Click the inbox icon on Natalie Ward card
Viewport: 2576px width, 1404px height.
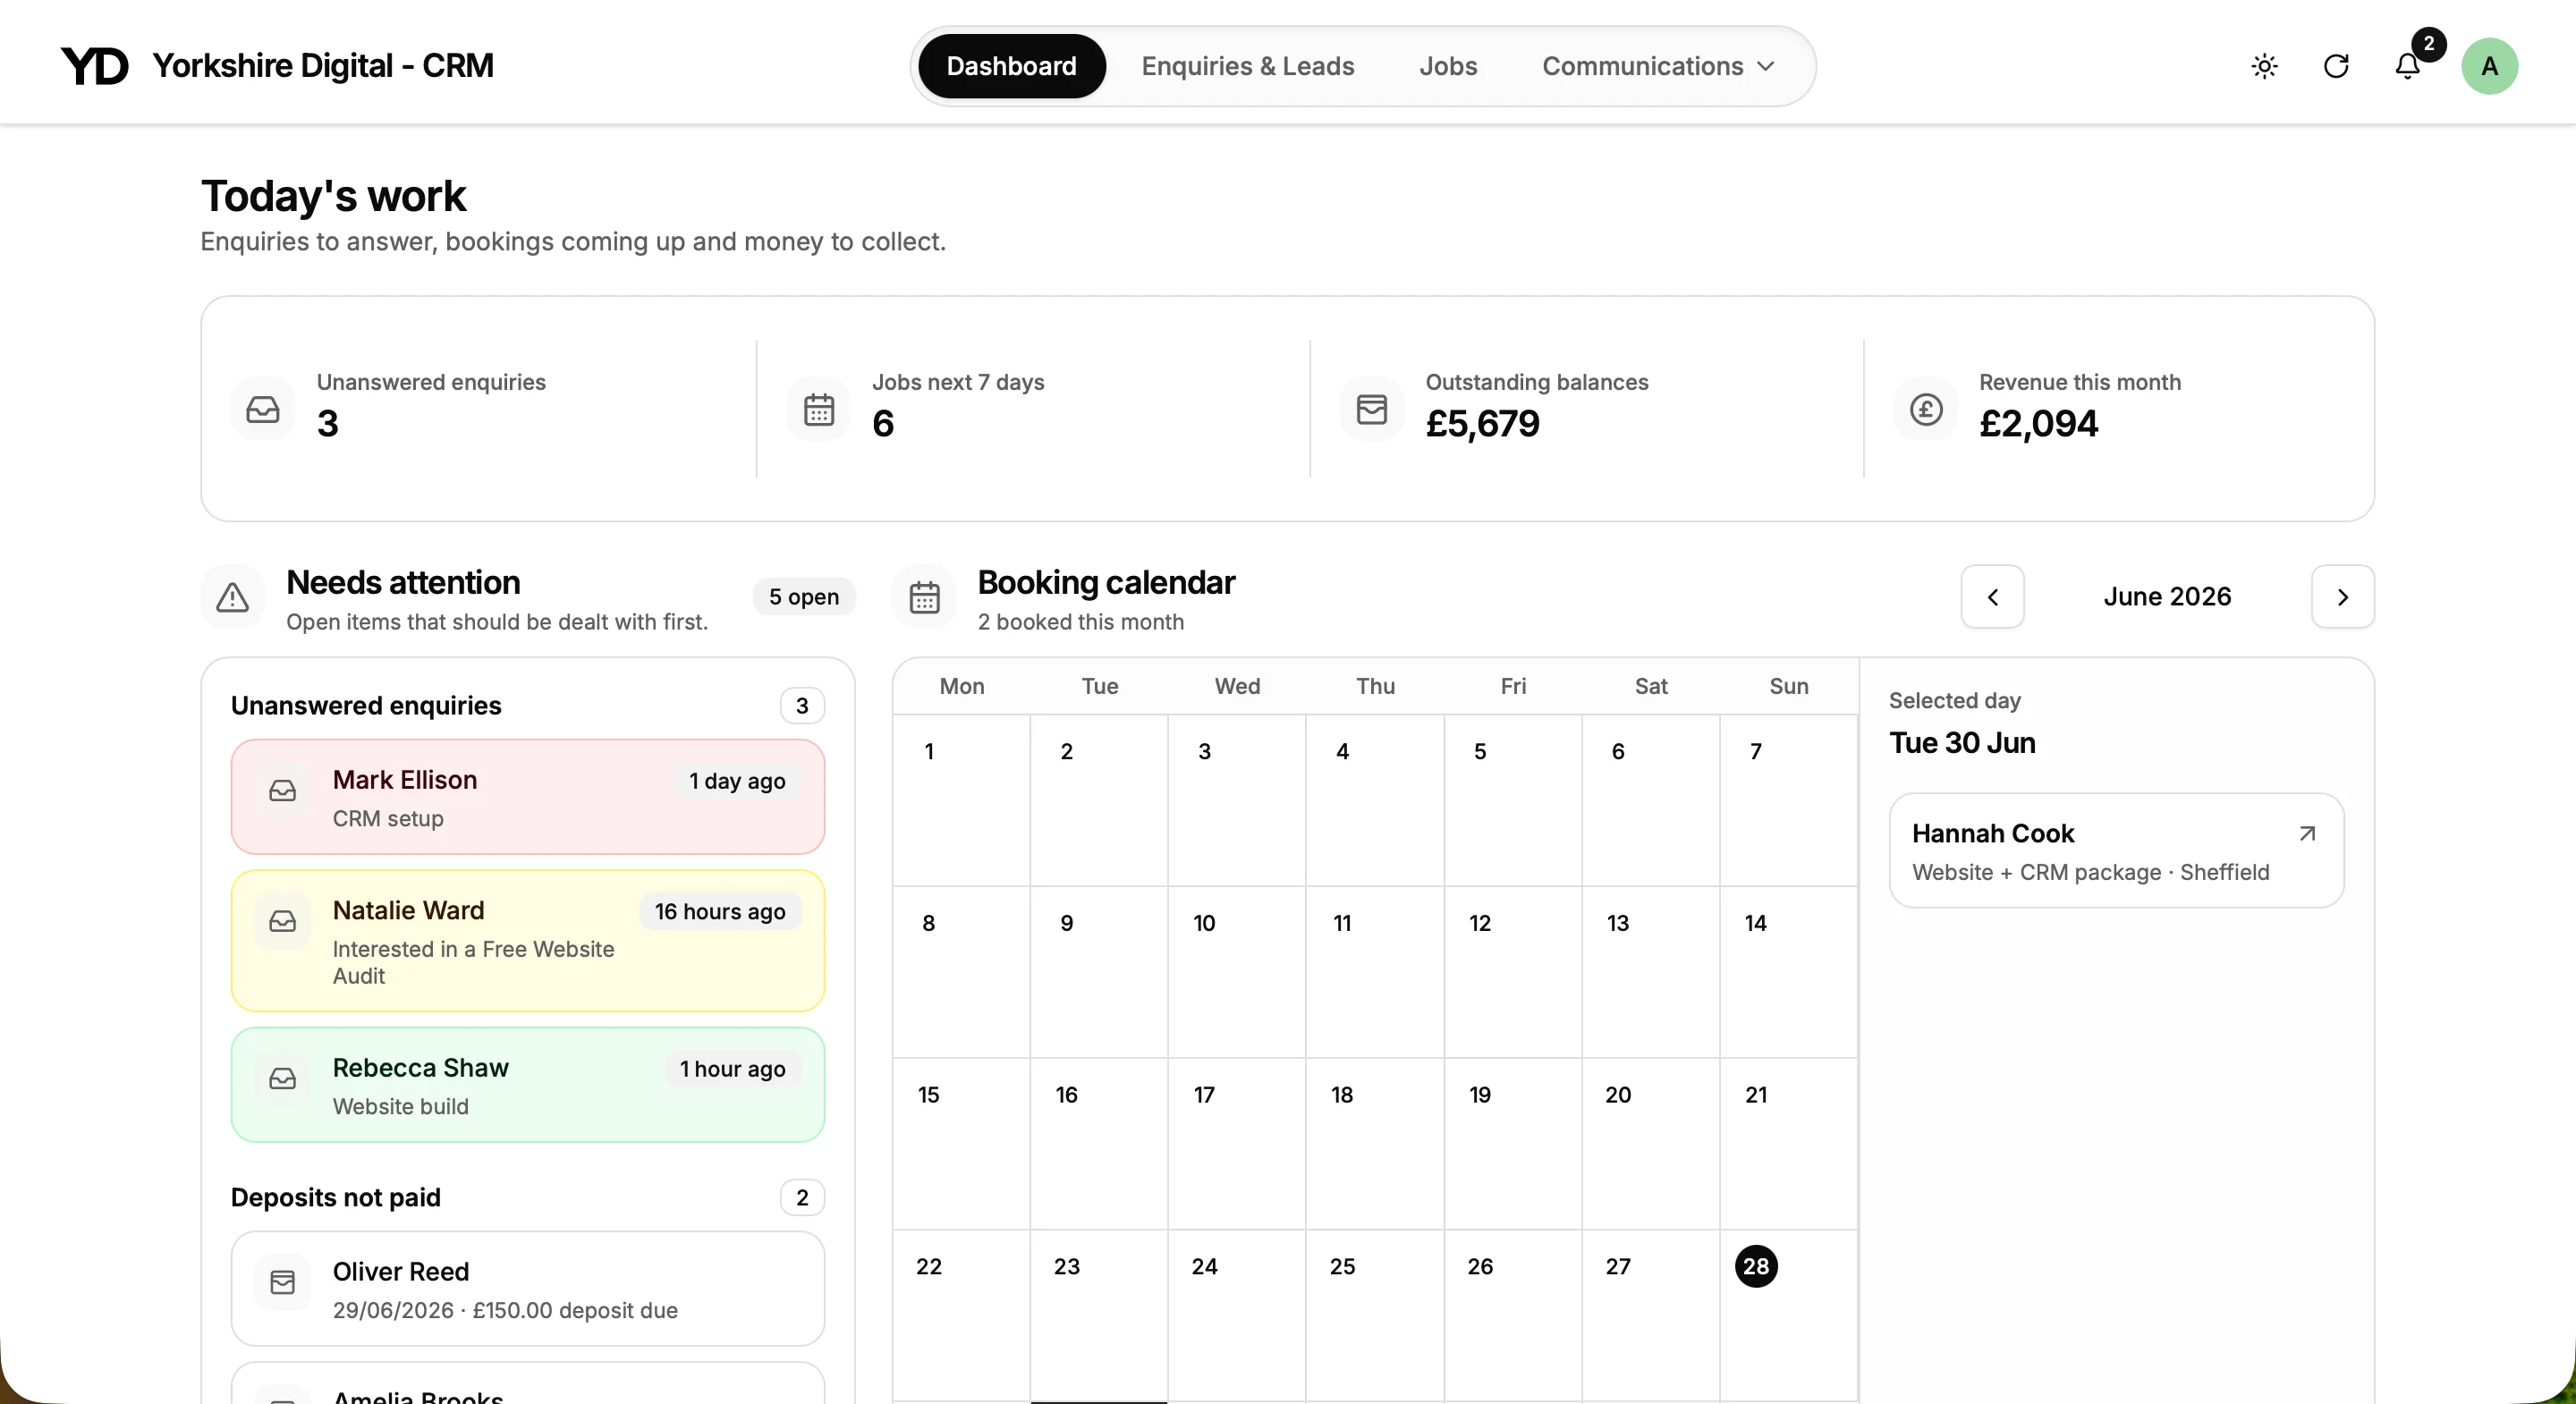point(283,921)
